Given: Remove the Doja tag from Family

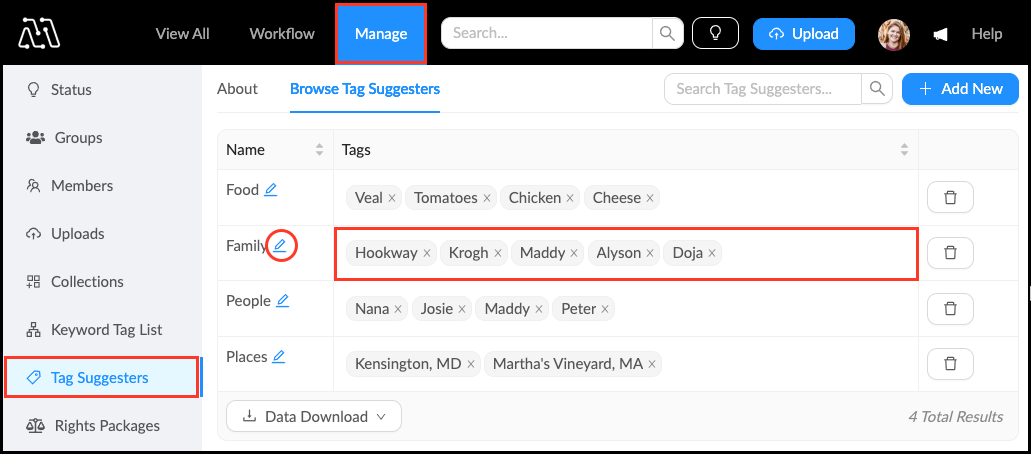Looking at the screenshot, I should pos(712,253).
